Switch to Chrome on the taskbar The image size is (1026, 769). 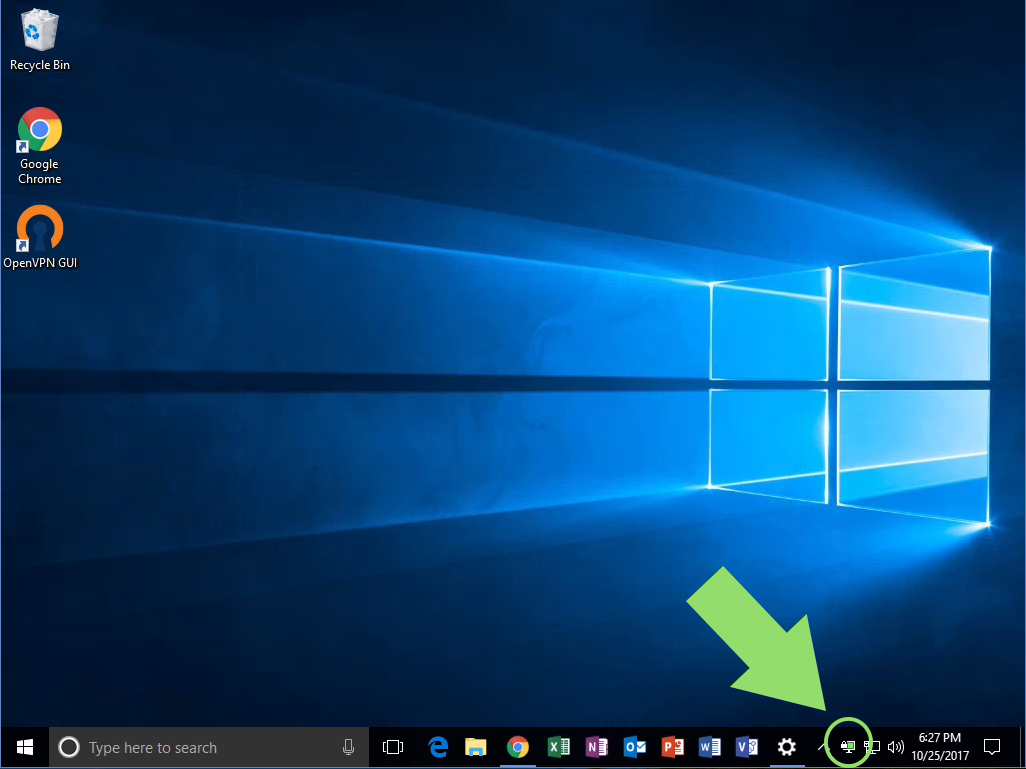point(518,747)
